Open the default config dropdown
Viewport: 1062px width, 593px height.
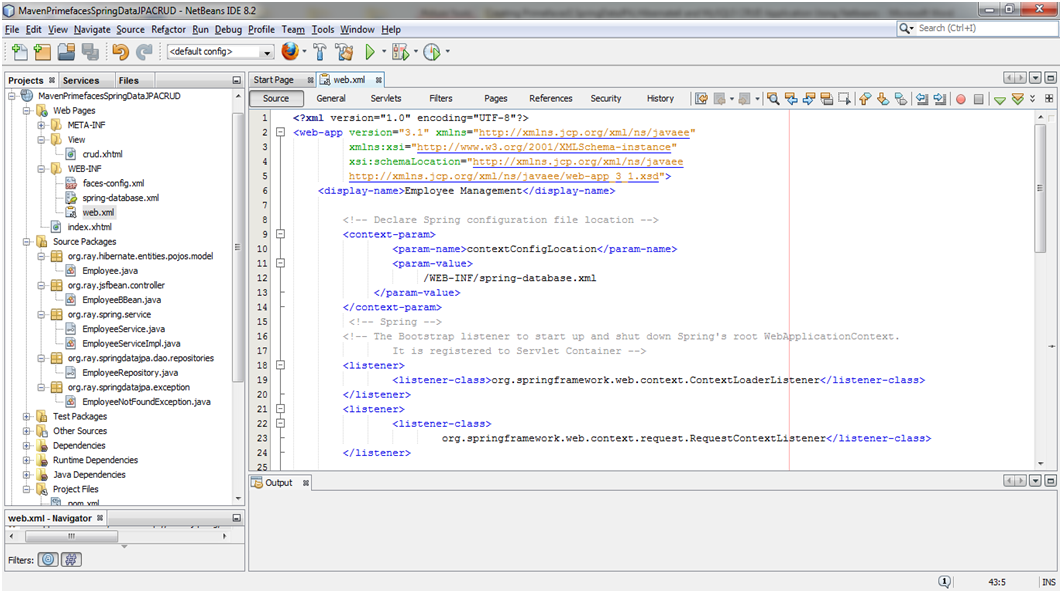point(267,52)
